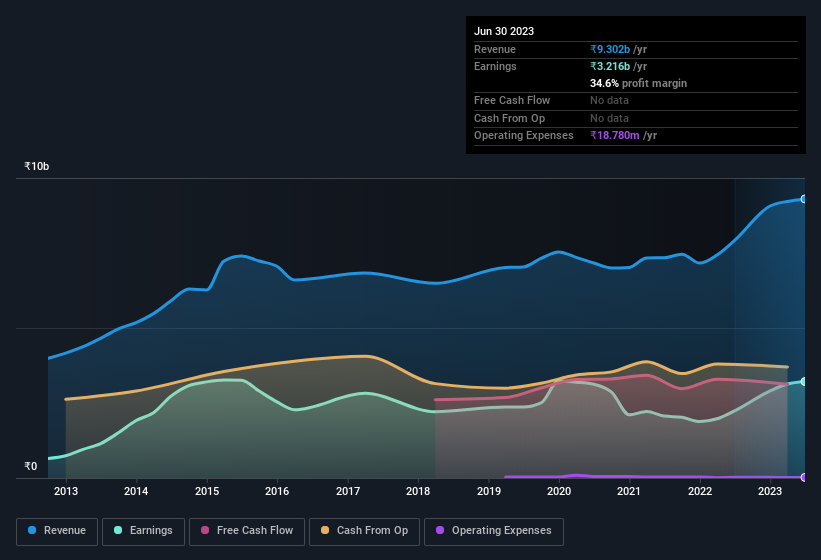Toggle the Revenue series label in legend

pos(65,530)
